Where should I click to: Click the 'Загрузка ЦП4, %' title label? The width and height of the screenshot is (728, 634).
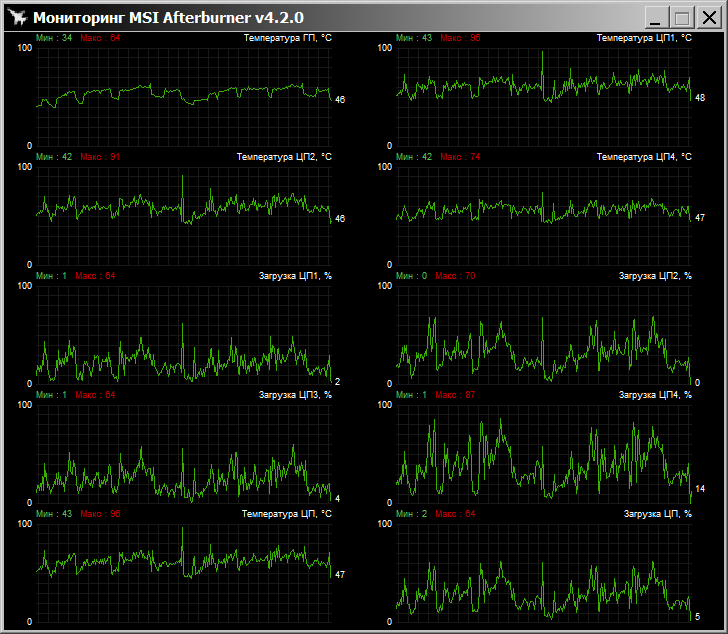[654, 395]
